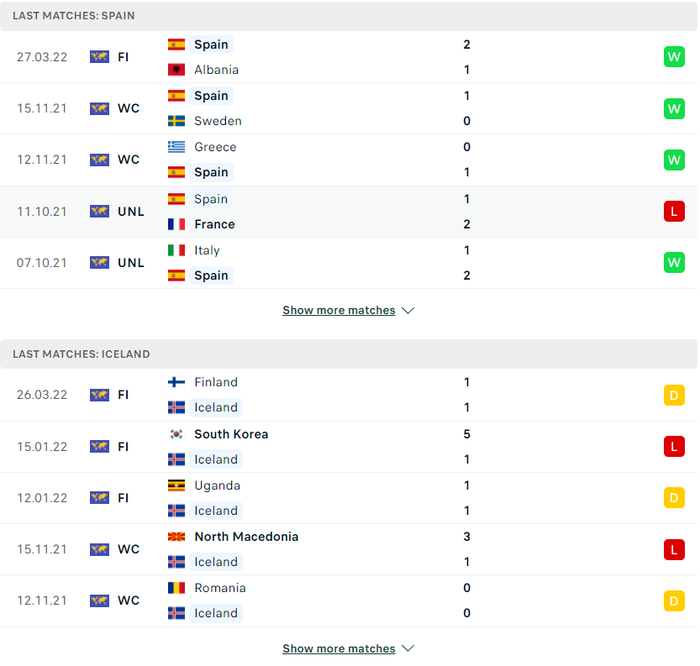Click the world competition icon next to 27.03.22
Image resolution: width=700 pixels, height=666 pixels.
pyautogui.click(x=99, y=57)
